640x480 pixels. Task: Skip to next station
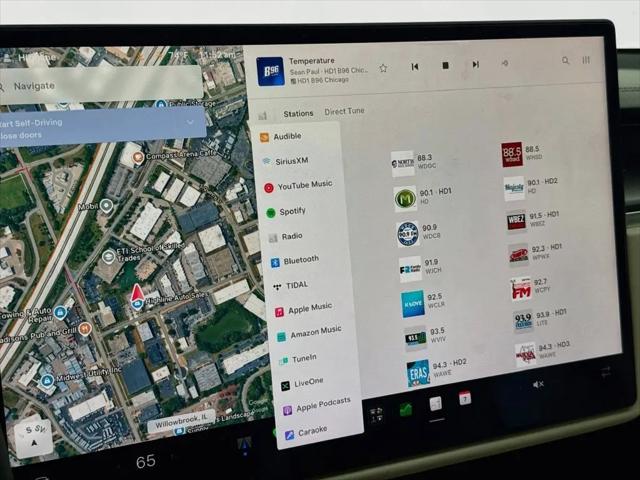(x=476, y=64)
